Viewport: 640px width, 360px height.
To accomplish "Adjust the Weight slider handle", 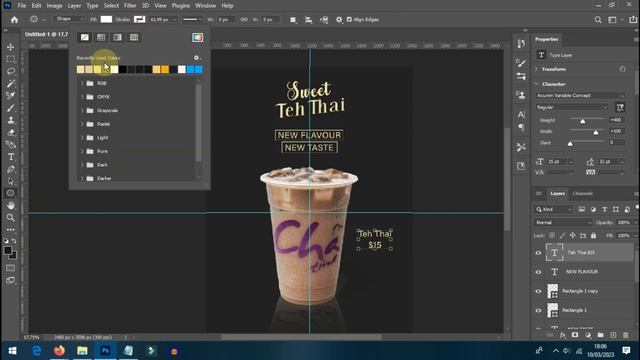I will [x=583, y=121].
